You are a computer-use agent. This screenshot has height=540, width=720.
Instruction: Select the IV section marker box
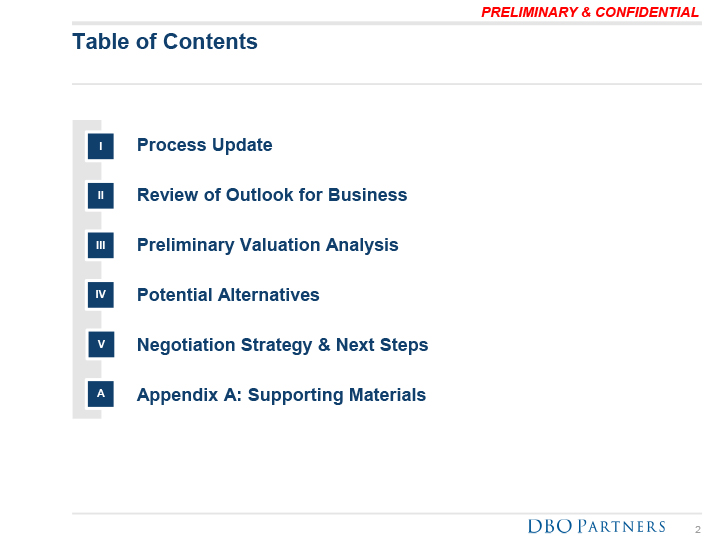100,296
